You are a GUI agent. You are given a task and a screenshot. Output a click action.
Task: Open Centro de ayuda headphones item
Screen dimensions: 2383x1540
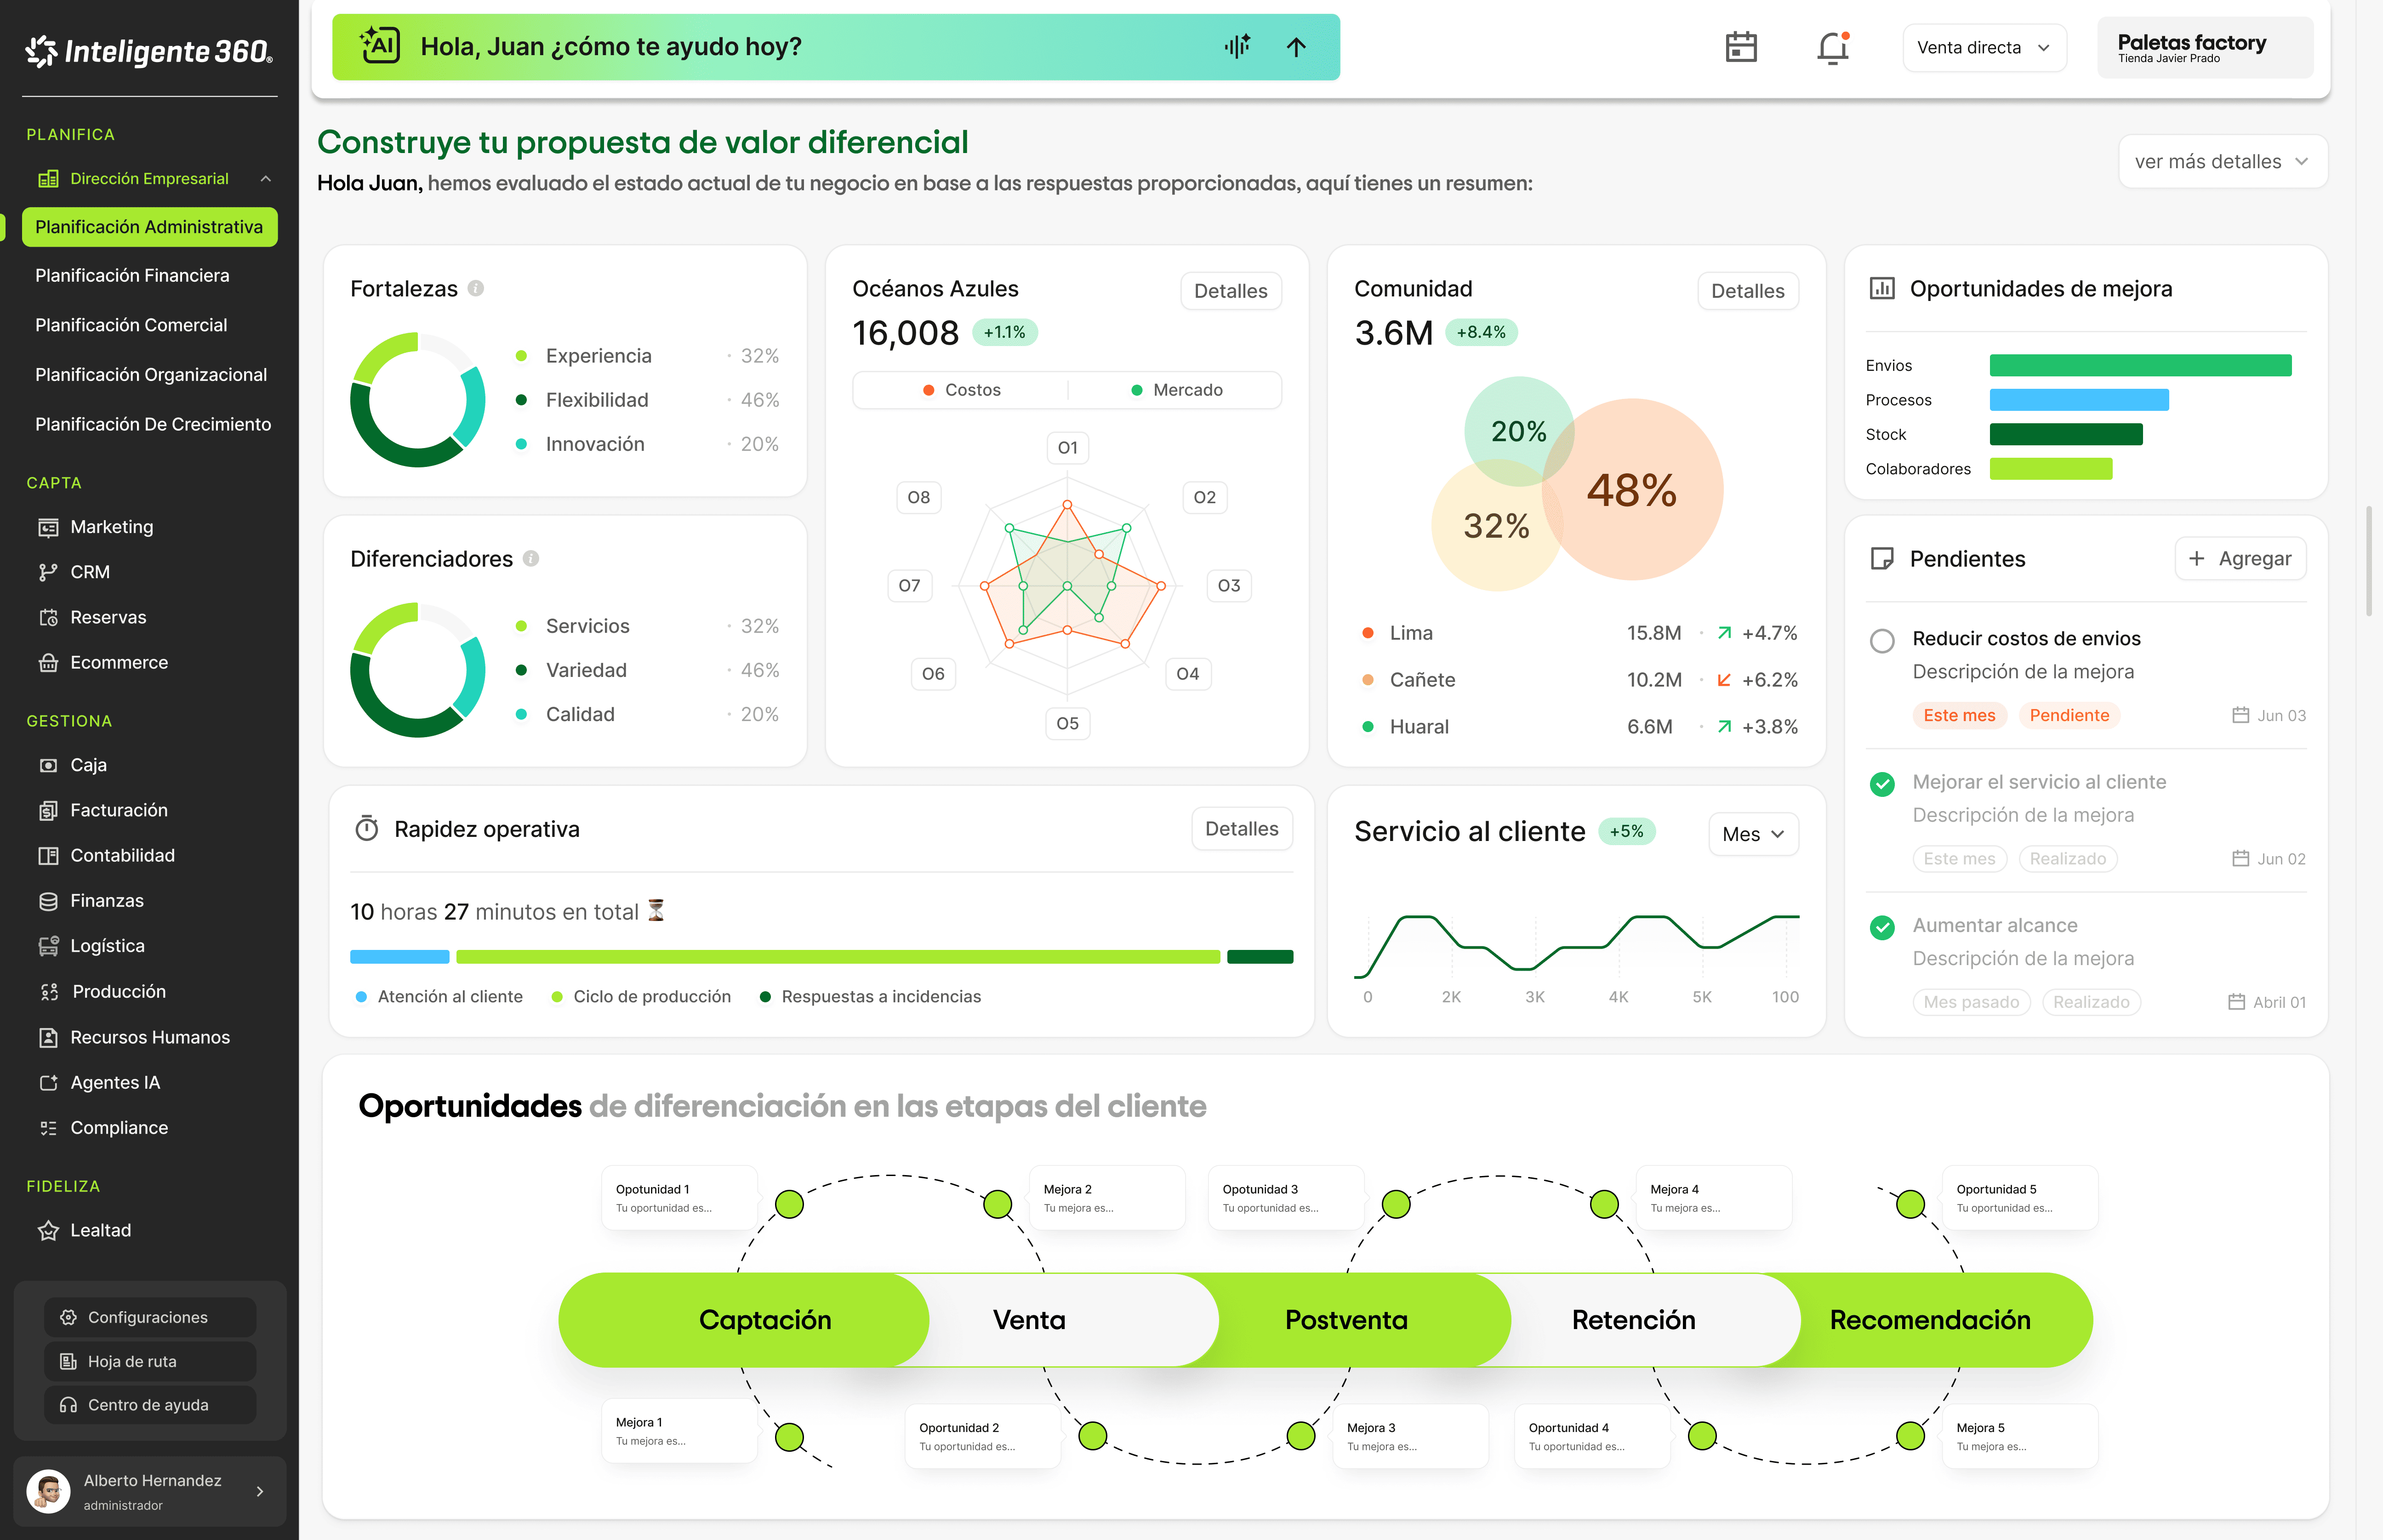coord(149,1404)
